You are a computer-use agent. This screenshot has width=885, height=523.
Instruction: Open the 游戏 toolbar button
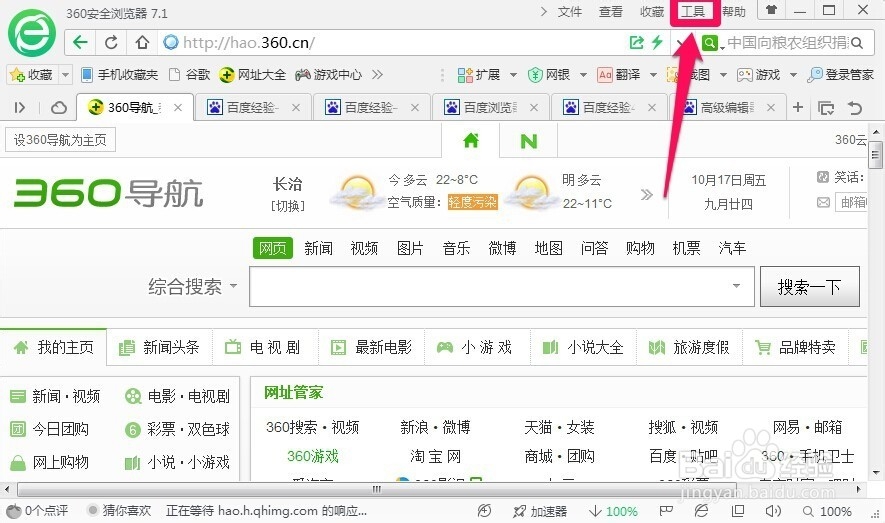(x=759, y=74)
